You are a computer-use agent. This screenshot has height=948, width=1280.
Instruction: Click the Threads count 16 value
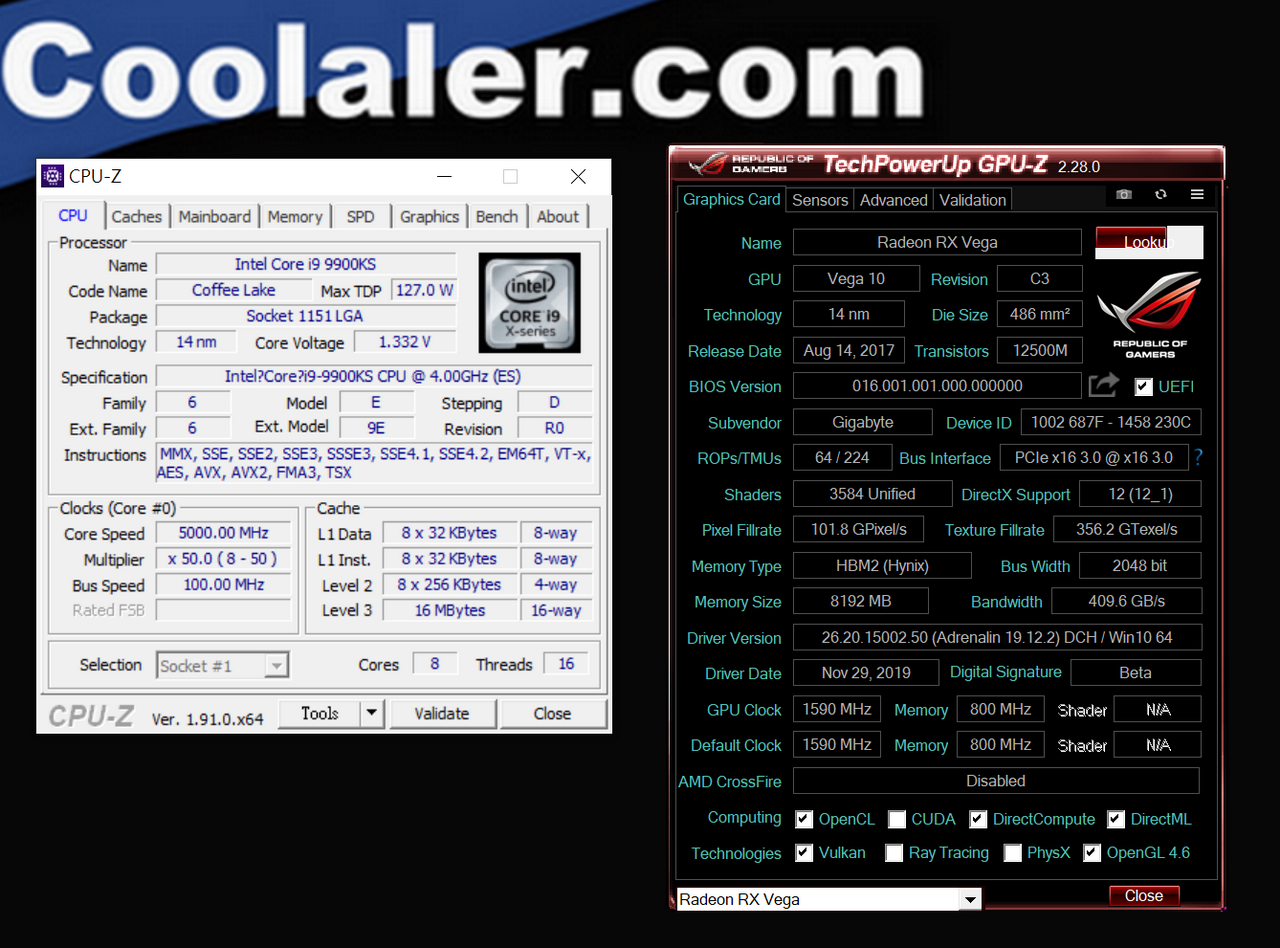(566, 664)
